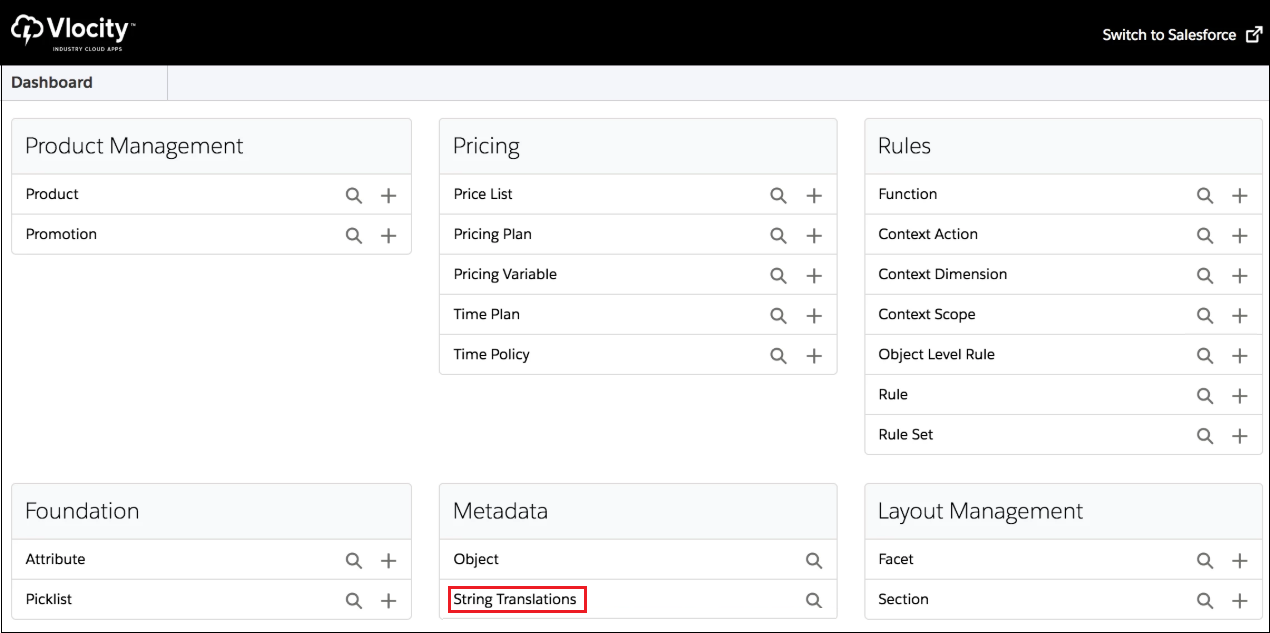Add Context Scope with plus icon
The width and height of the screenshot is (1270, 633).
pyautogui.click(x=1240, y=315)
